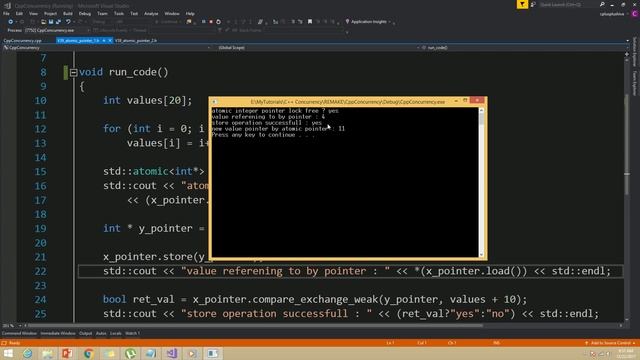
Task: Switch to CppConcurrency.cpp editor tab
Action: pos(22,41)
